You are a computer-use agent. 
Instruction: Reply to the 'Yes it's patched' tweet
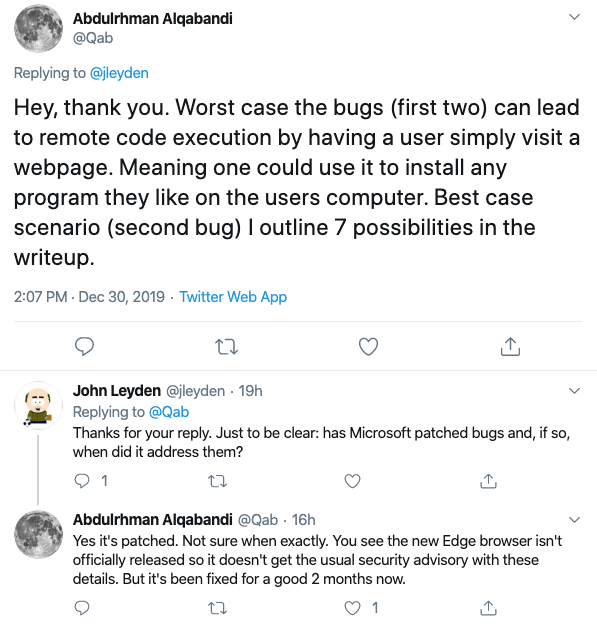click(82, 608)
